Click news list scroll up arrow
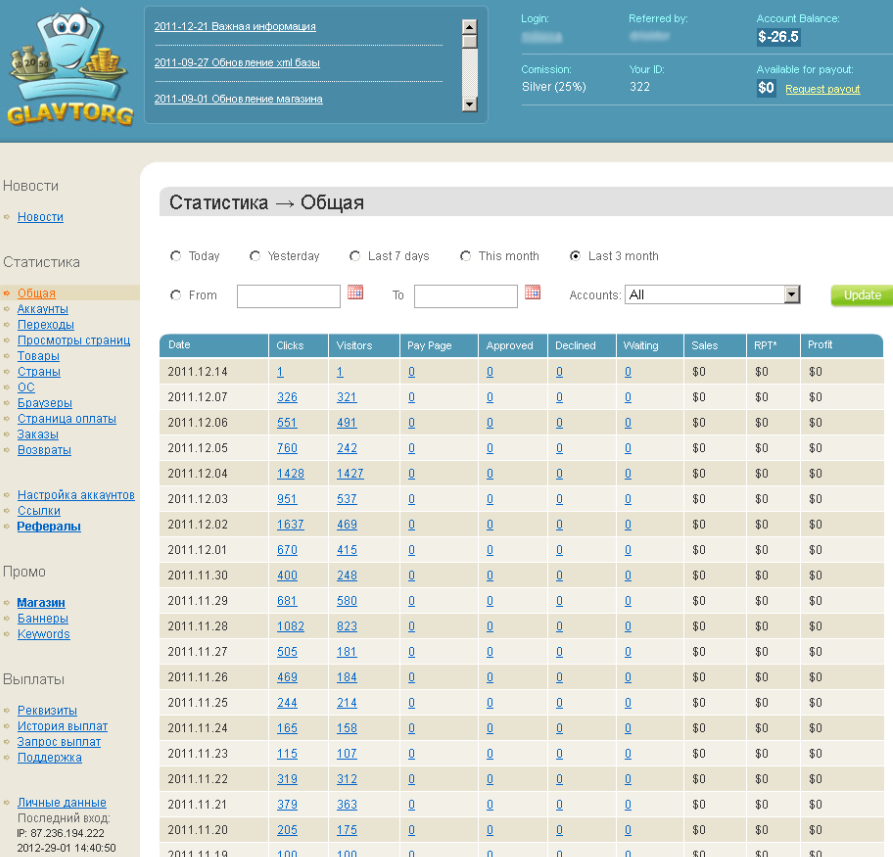 pos(469,26)
